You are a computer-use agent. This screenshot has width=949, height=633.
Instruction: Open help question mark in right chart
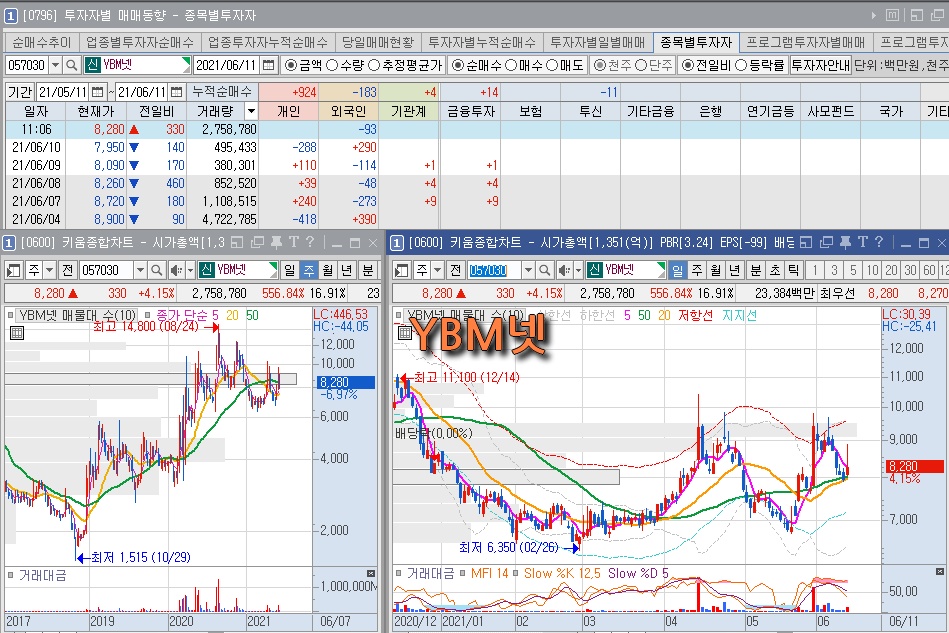(879, 243)
